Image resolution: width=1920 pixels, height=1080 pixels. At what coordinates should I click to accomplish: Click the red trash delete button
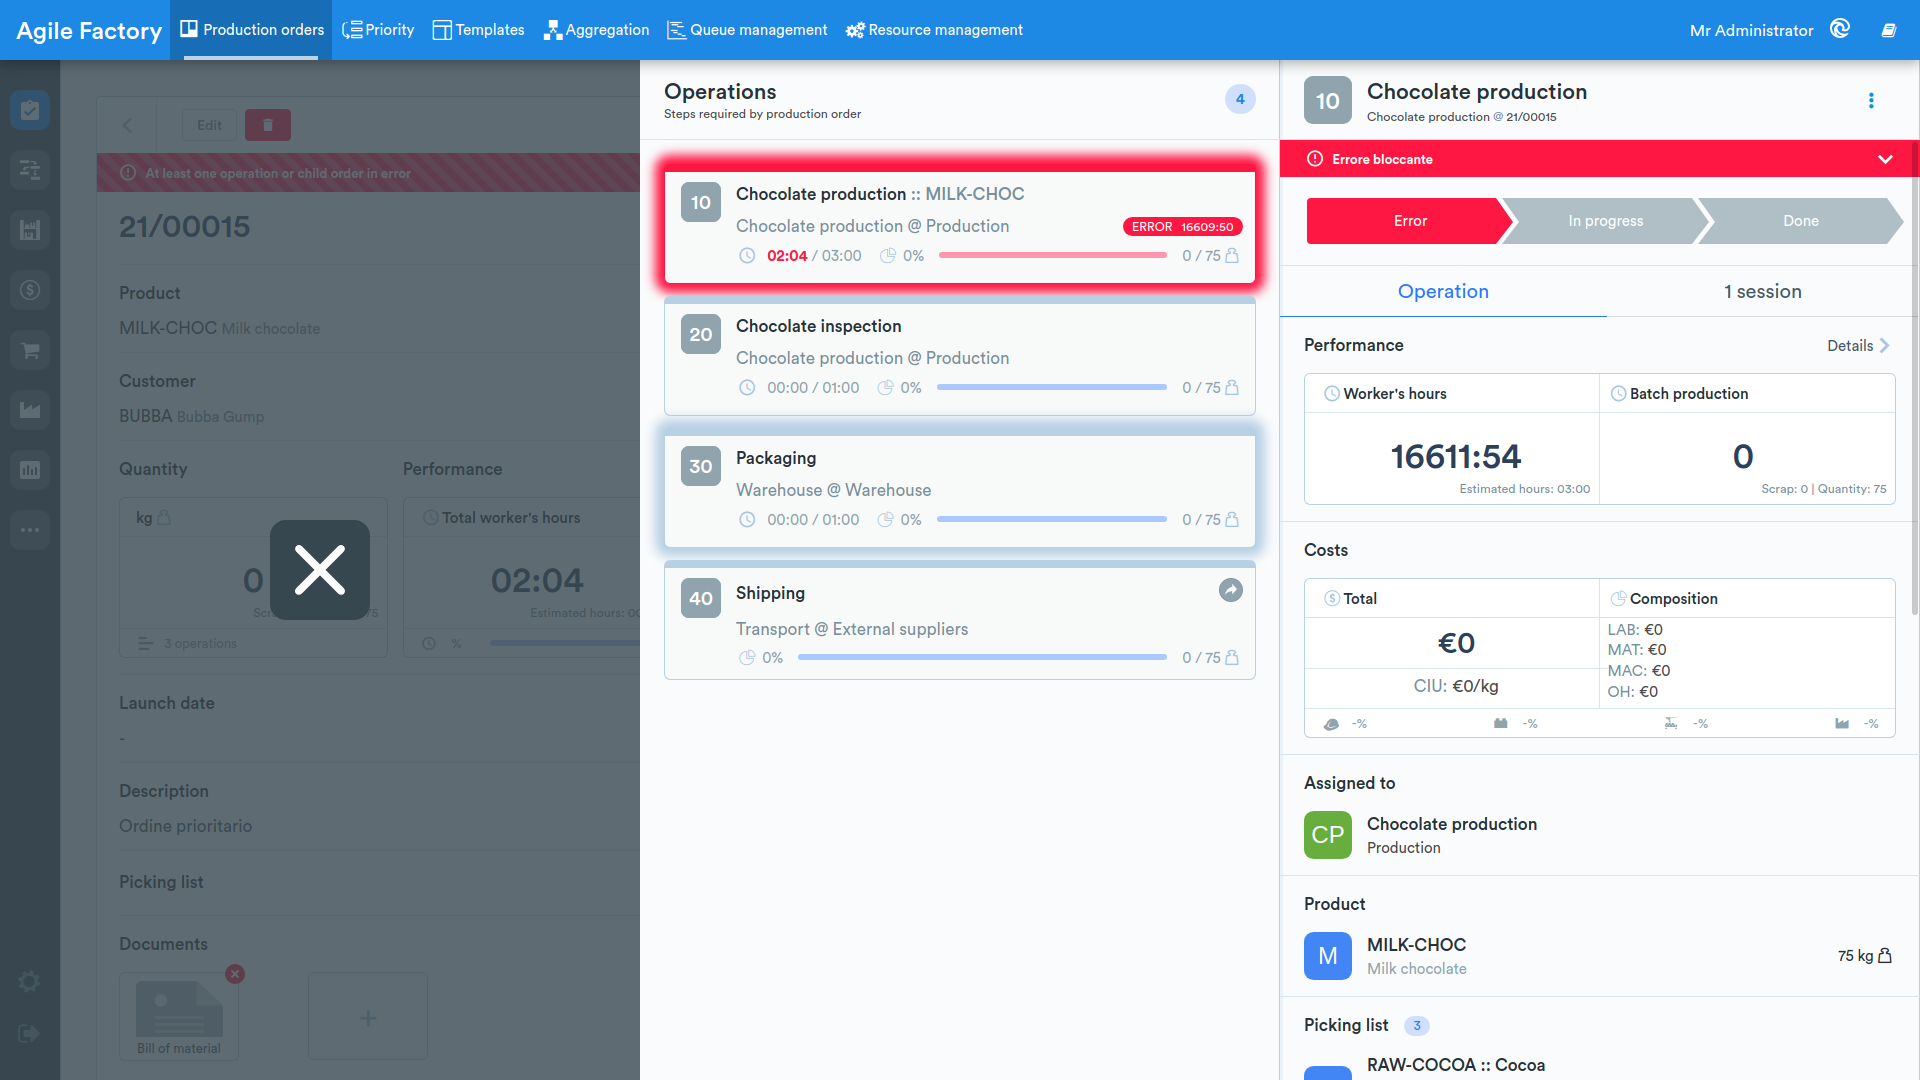[268, 125]
